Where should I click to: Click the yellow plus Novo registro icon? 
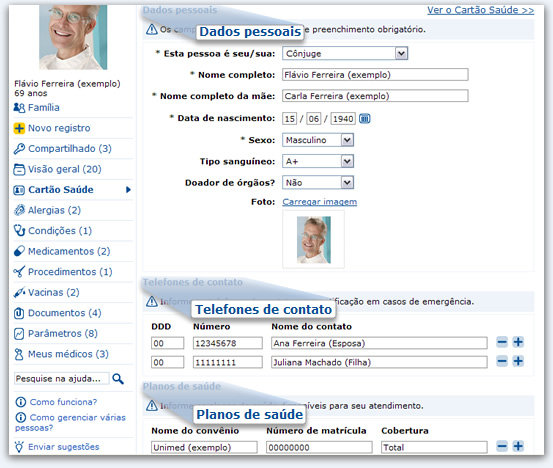(19, 128)
